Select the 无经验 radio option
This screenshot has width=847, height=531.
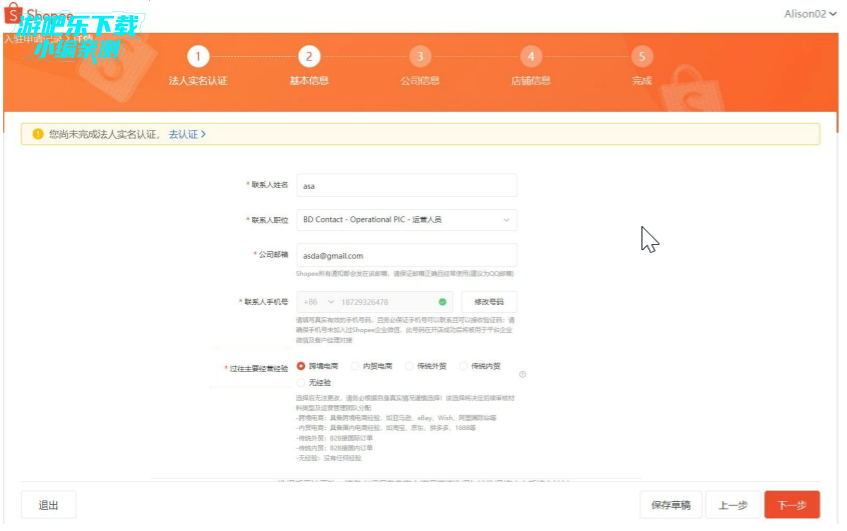pyautogui.click(x=301, y=382)
